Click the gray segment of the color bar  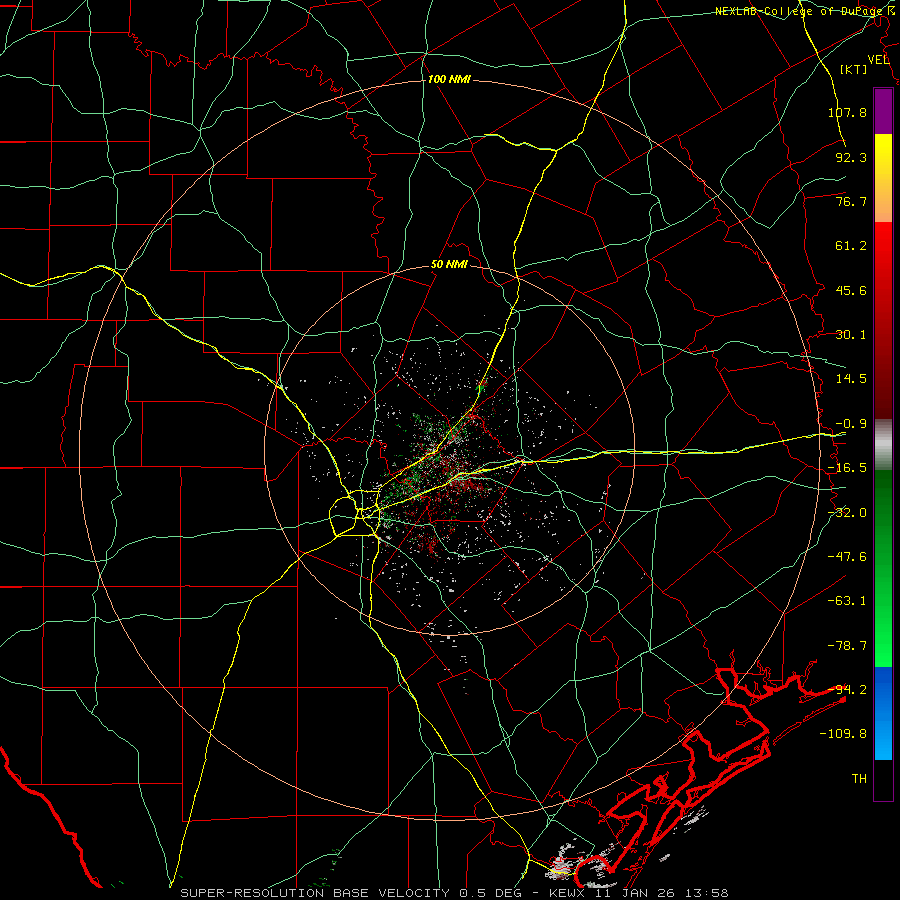click(883, 444)
